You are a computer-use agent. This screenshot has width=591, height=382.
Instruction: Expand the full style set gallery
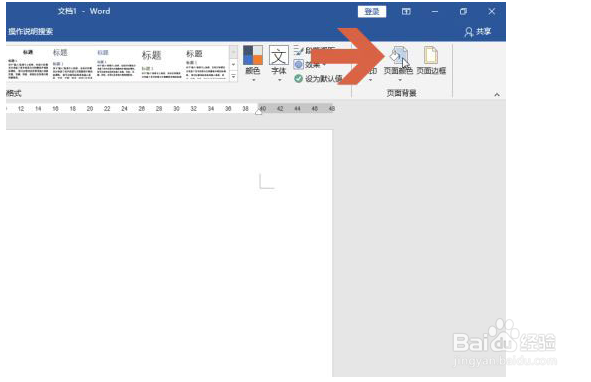tap(233, 76)
